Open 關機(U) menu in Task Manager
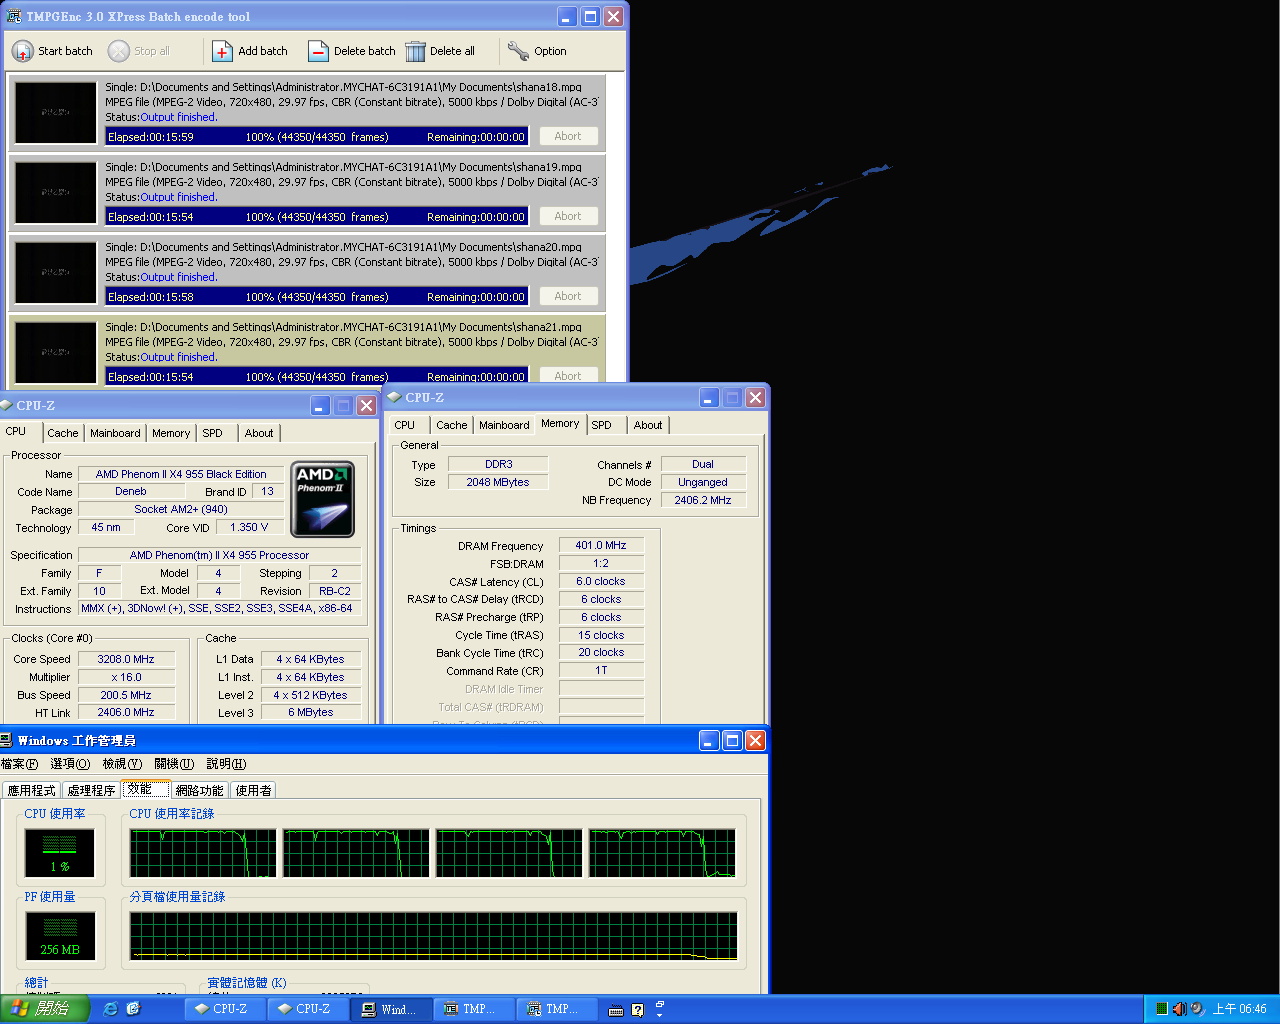The image size is (1280, 1024). (174, 764)
